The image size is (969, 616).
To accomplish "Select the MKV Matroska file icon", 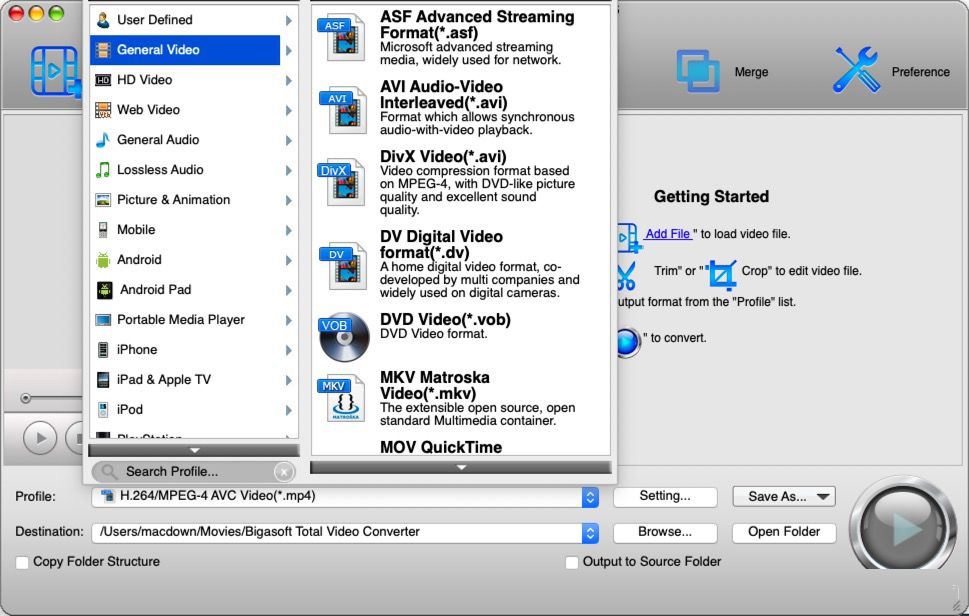I will coord(342,399).
